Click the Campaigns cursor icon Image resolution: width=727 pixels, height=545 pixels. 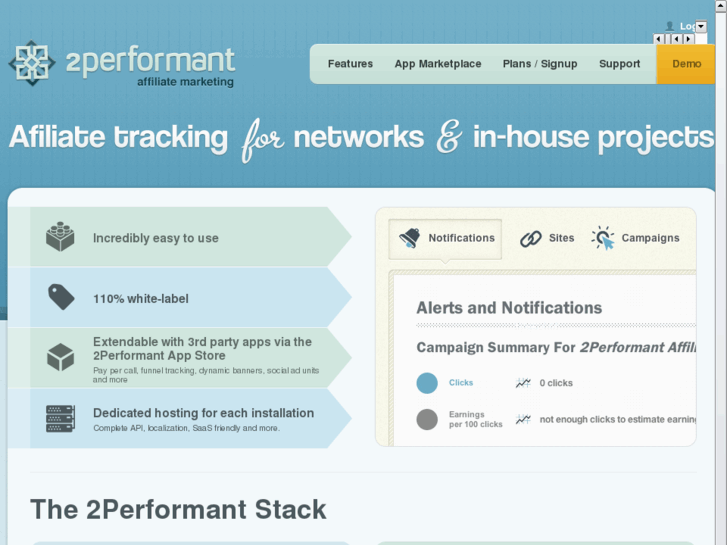coord(603,238)
